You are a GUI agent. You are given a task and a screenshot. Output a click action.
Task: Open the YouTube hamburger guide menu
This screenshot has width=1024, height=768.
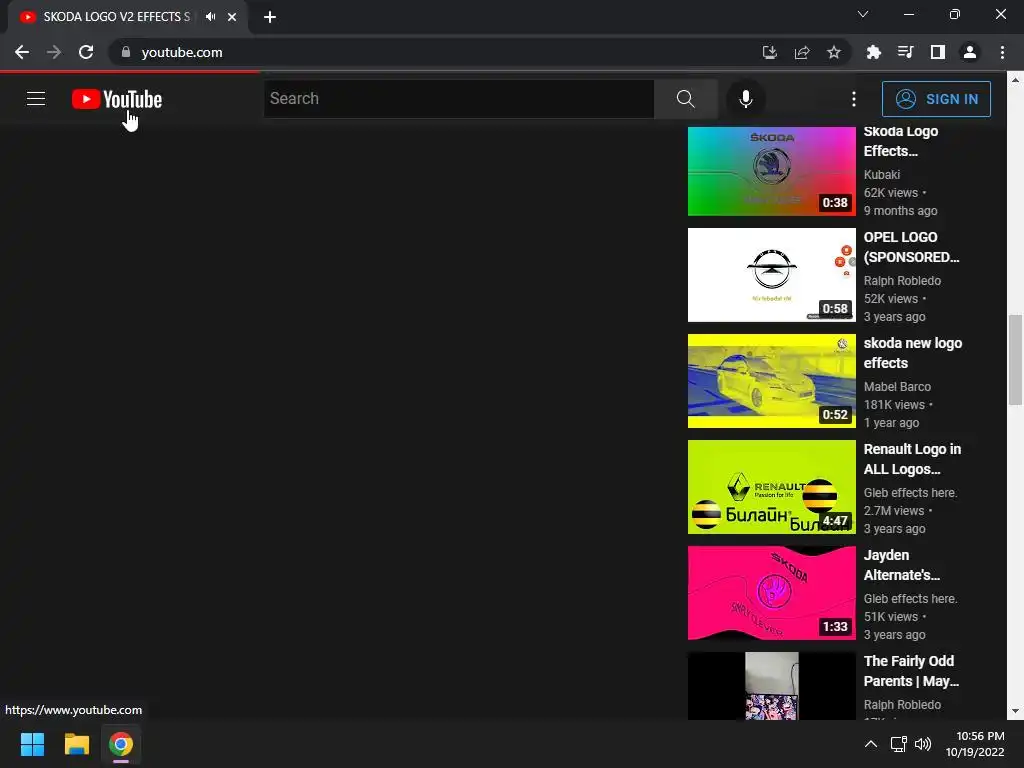pyautogui.click(x=36, y=99)
